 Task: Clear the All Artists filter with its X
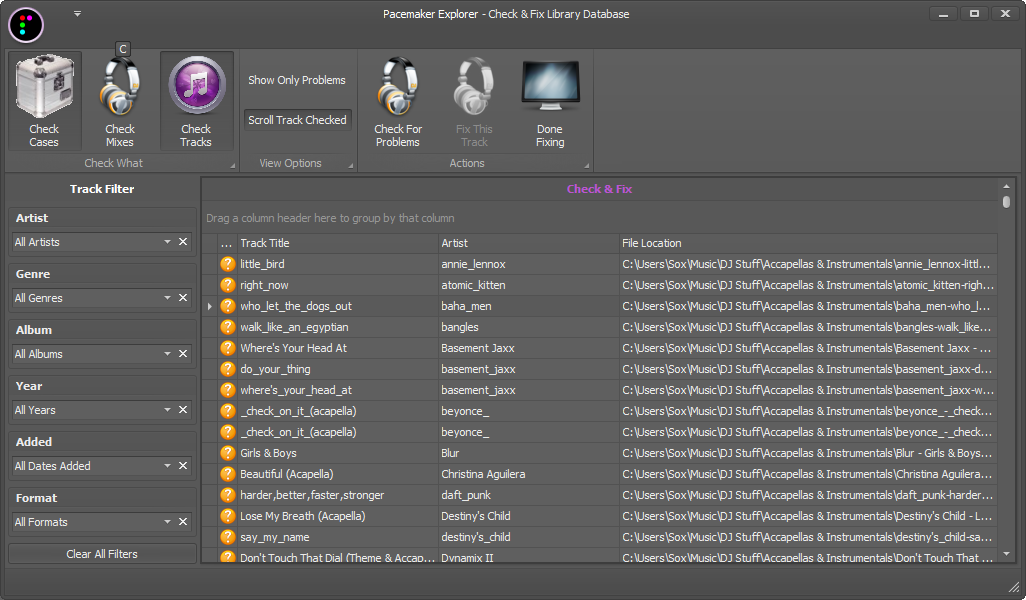pyautogui.click(x=183, y=241)
